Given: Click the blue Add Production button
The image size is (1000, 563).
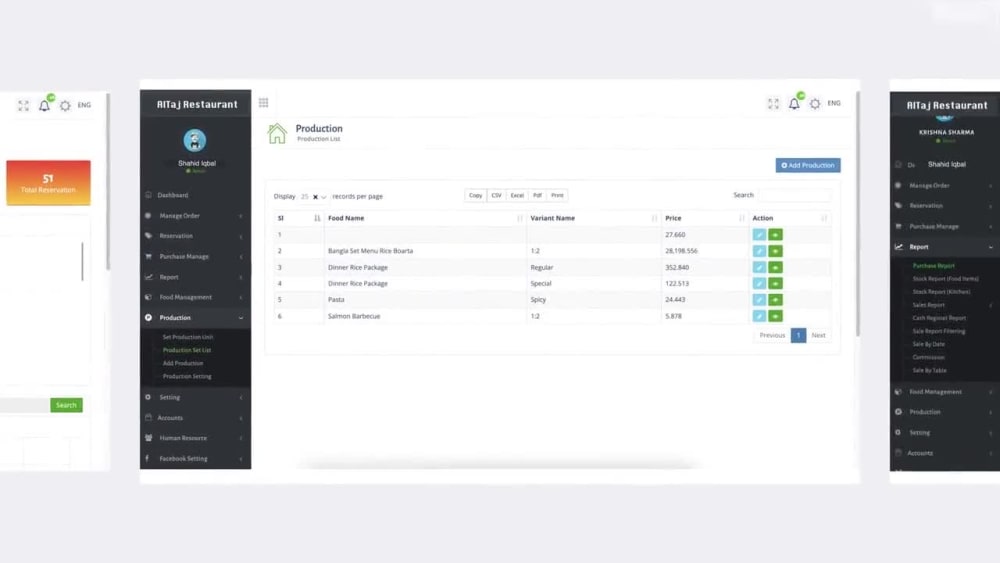Looking at the screenshot, I should [808, 165].
